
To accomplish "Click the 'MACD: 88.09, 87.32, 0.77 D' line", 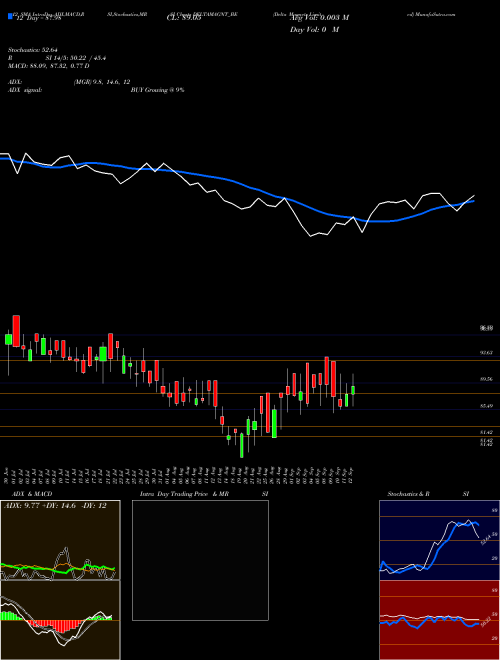I will click(48, 66).
